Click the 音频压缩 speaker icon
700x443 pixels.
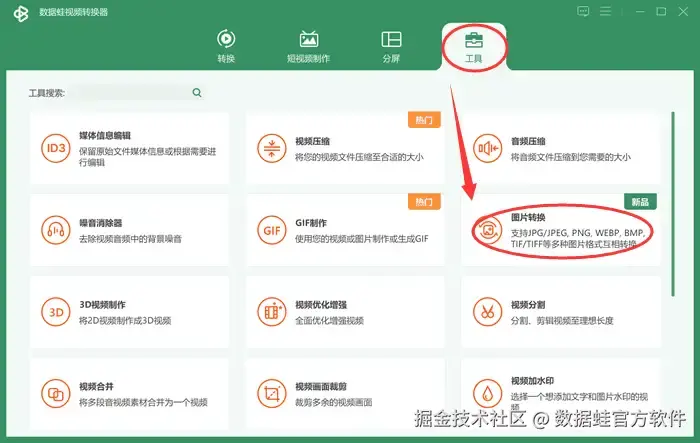[488, 148]
